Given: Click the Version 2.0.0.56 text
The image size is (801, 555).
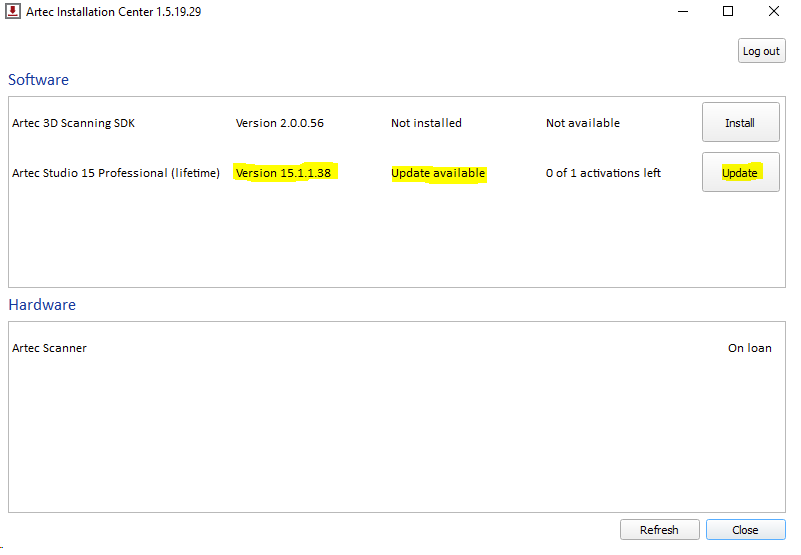Looking at the screenshot, I should (279, 123).
